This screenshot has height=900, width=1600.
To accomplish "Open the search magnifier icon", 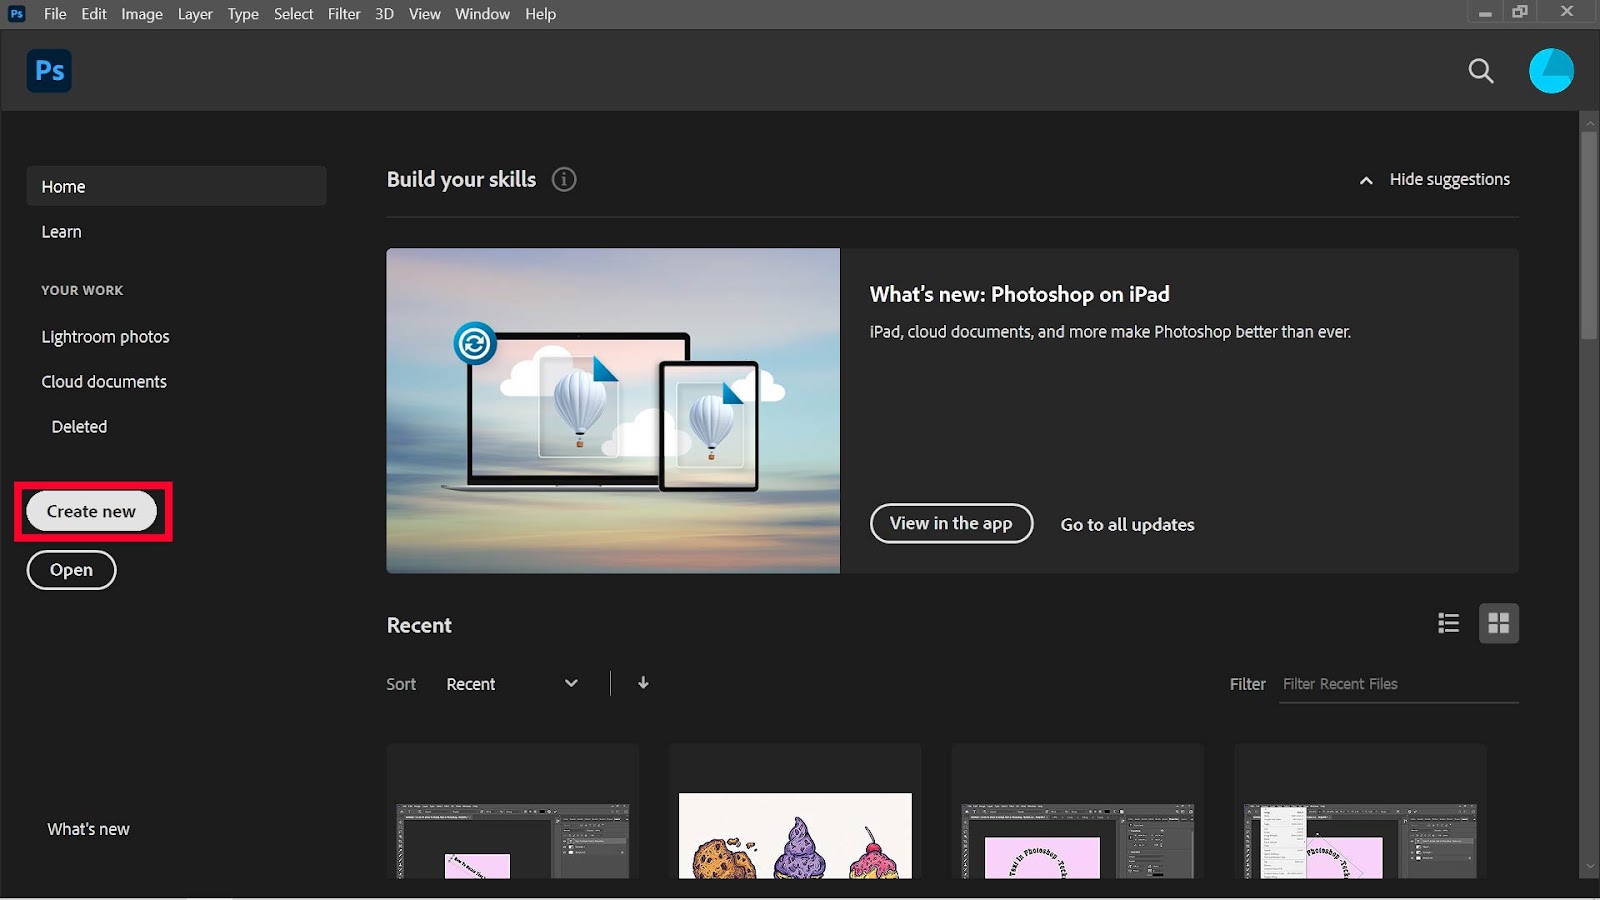I will (x=1481, y=71).
